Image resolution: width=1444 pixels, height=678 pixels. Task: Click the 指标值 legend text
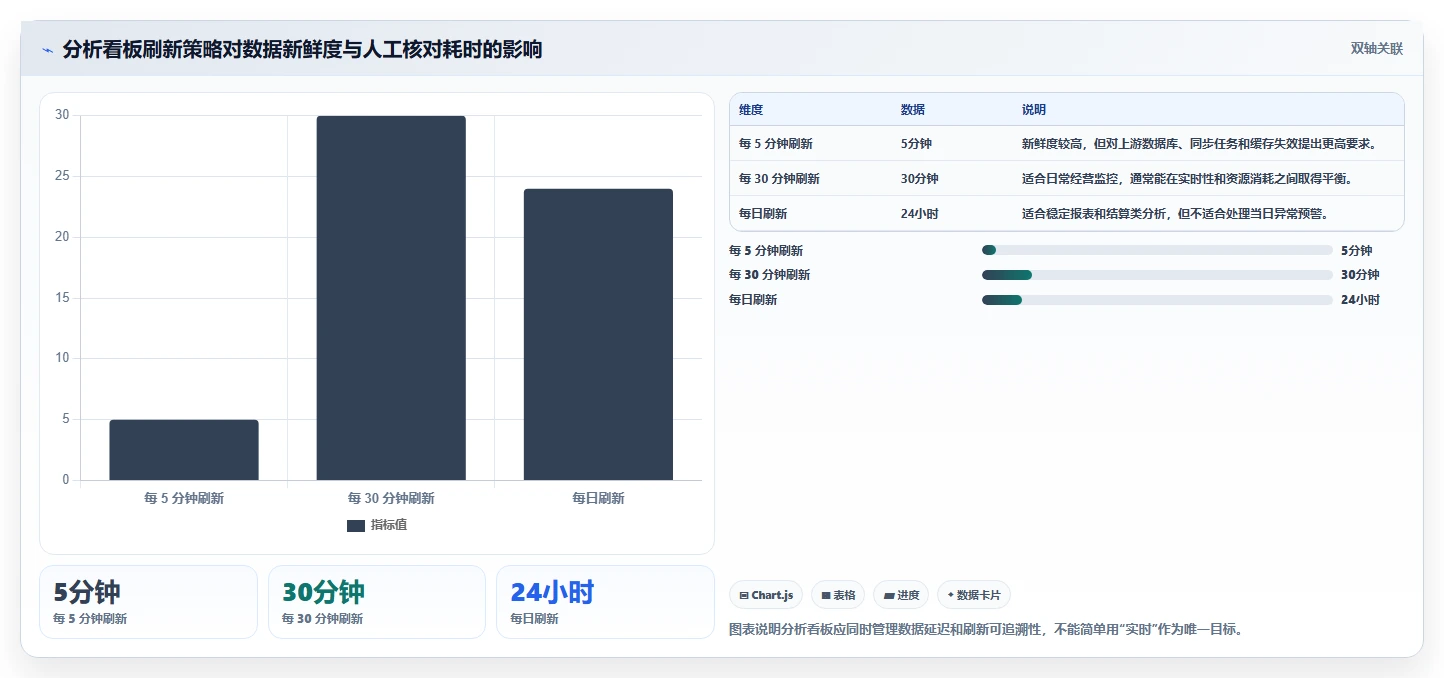389,526
